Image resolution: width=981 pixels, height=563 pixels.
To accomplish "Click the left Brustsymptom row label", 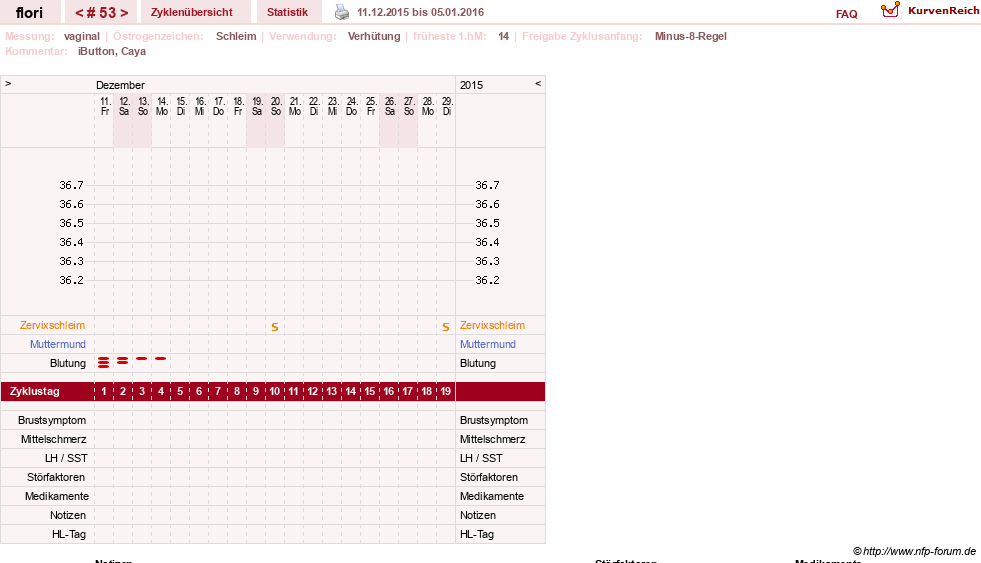I will (52, 420).
